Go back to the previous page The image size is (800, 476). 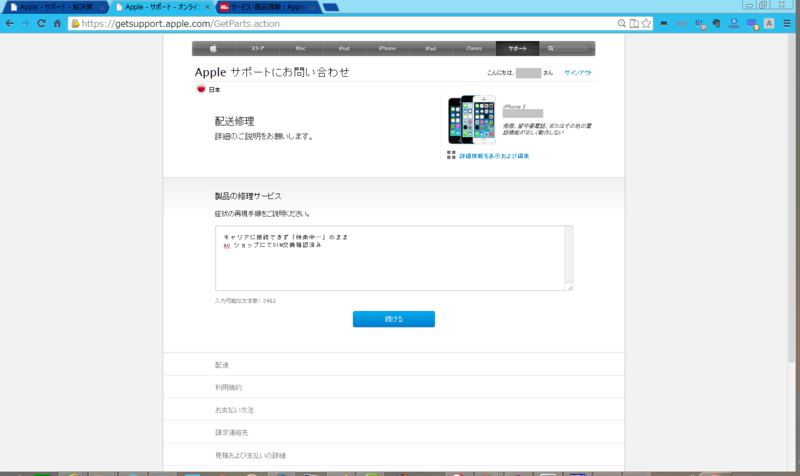[10, 23]
